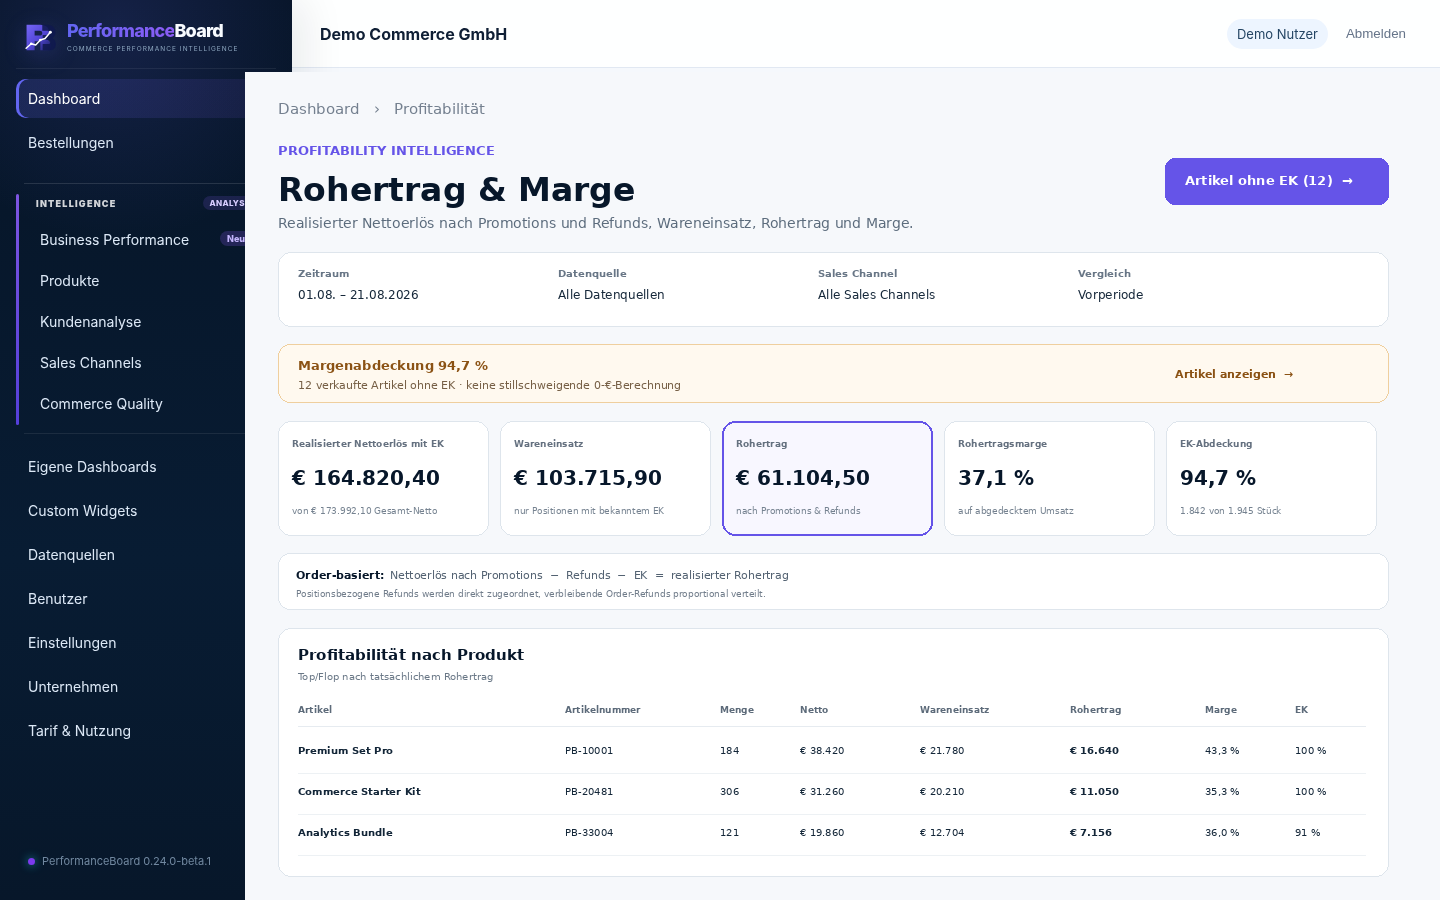This screenshot has width=1440, height=900.
Task: Click the INTELLIGENCE section header
Action: click(76, 204)
